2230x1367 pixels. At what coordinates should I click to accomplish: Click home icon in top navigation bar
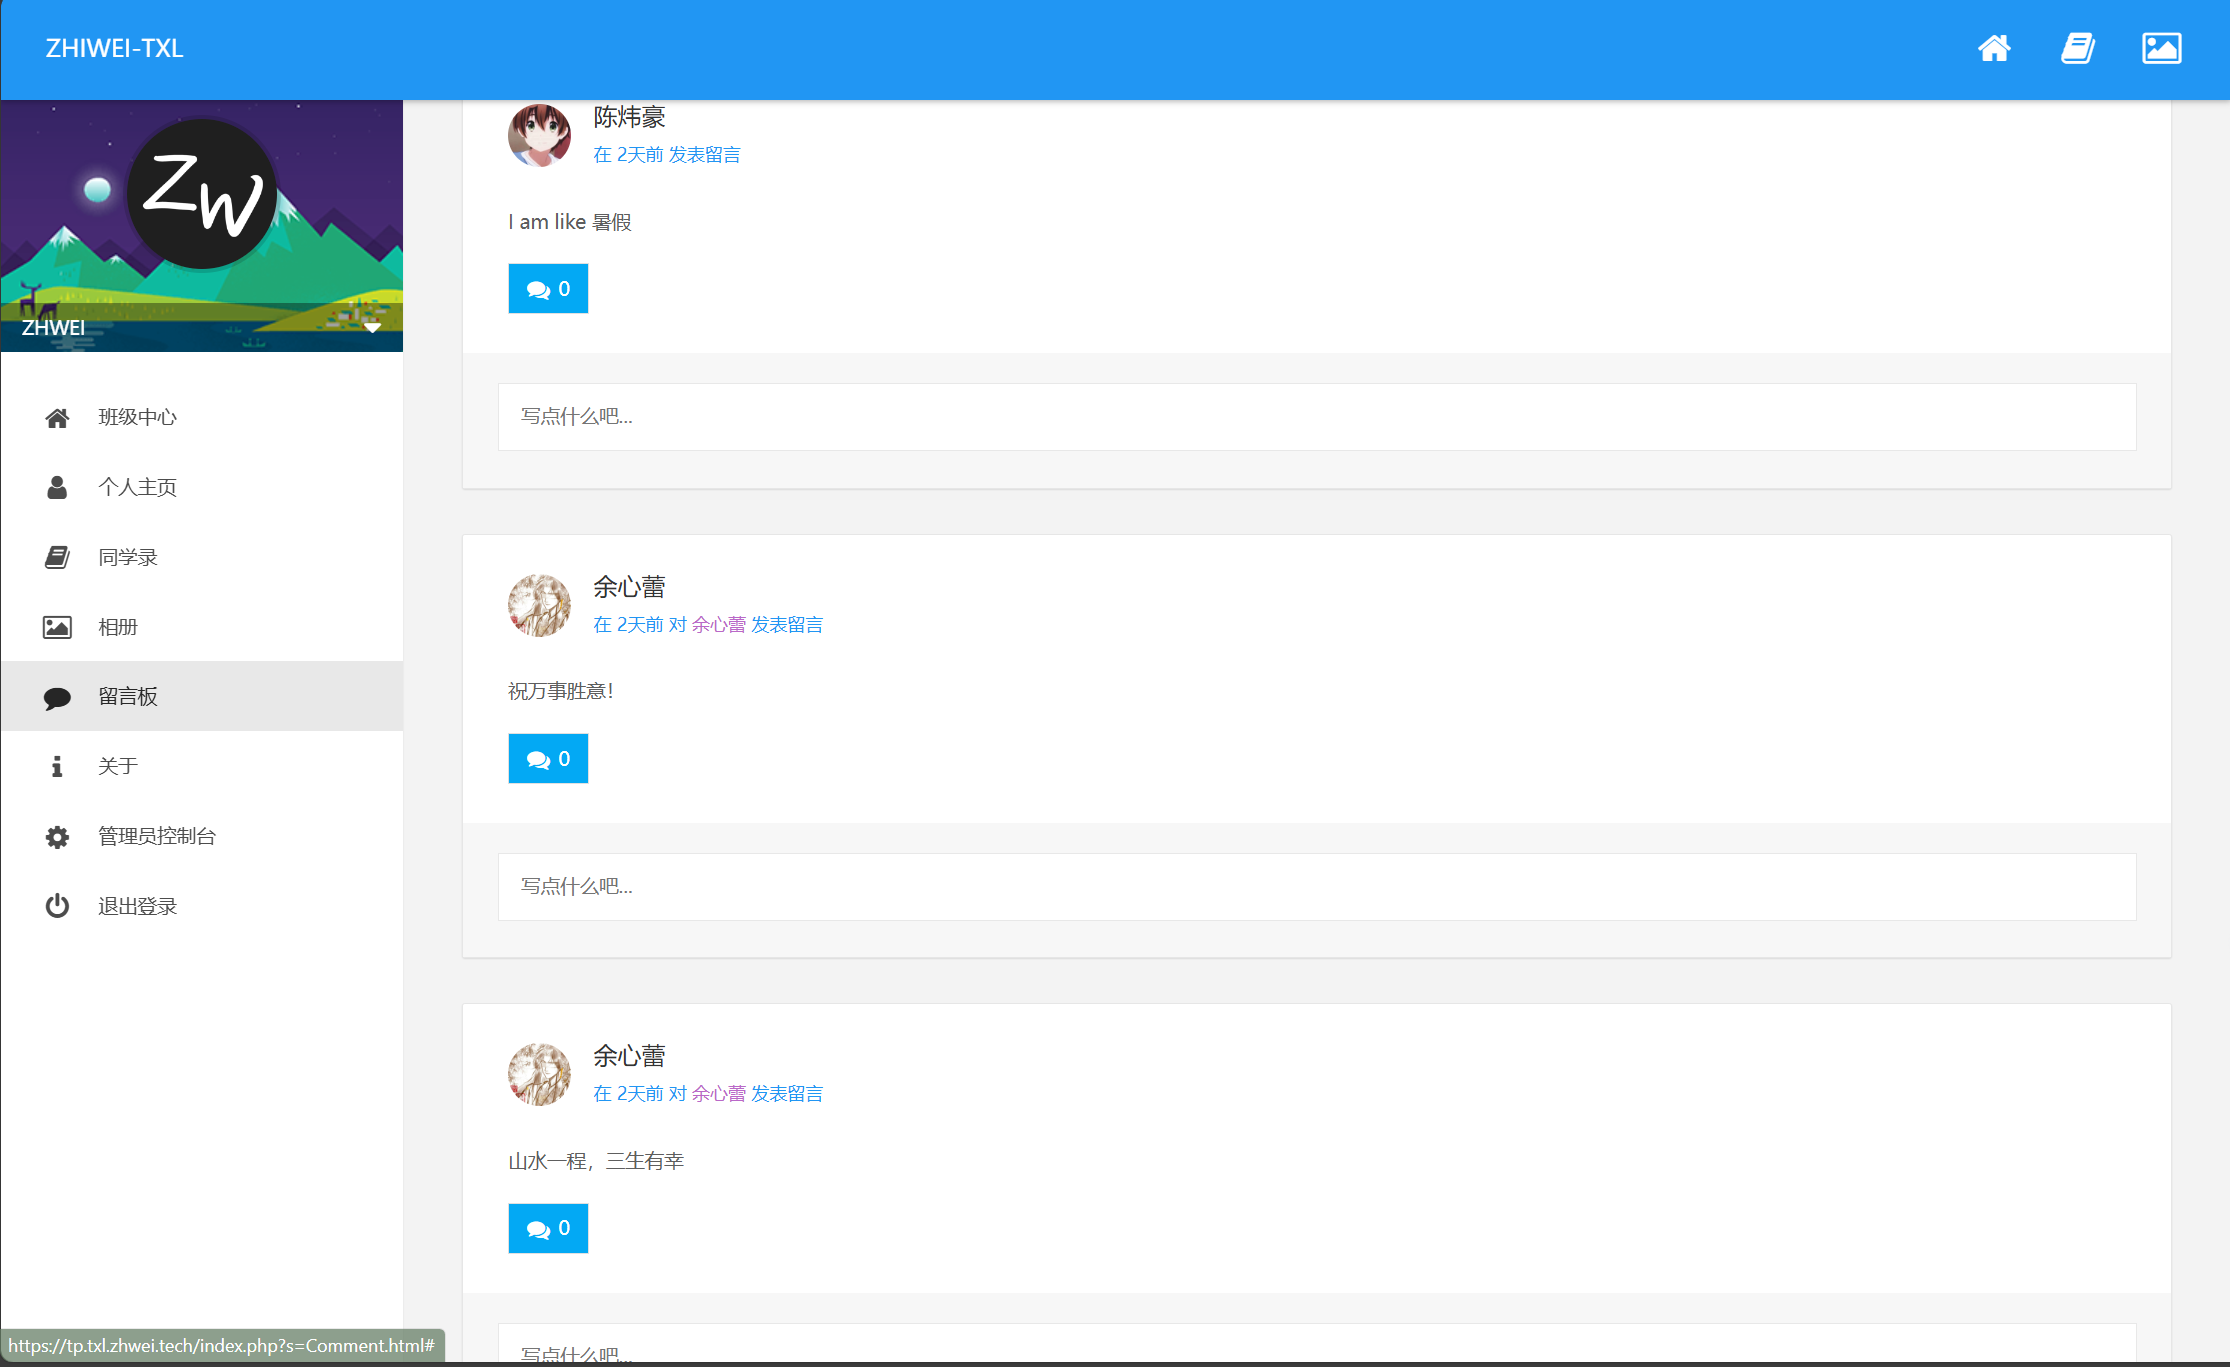pos(1994,48)
